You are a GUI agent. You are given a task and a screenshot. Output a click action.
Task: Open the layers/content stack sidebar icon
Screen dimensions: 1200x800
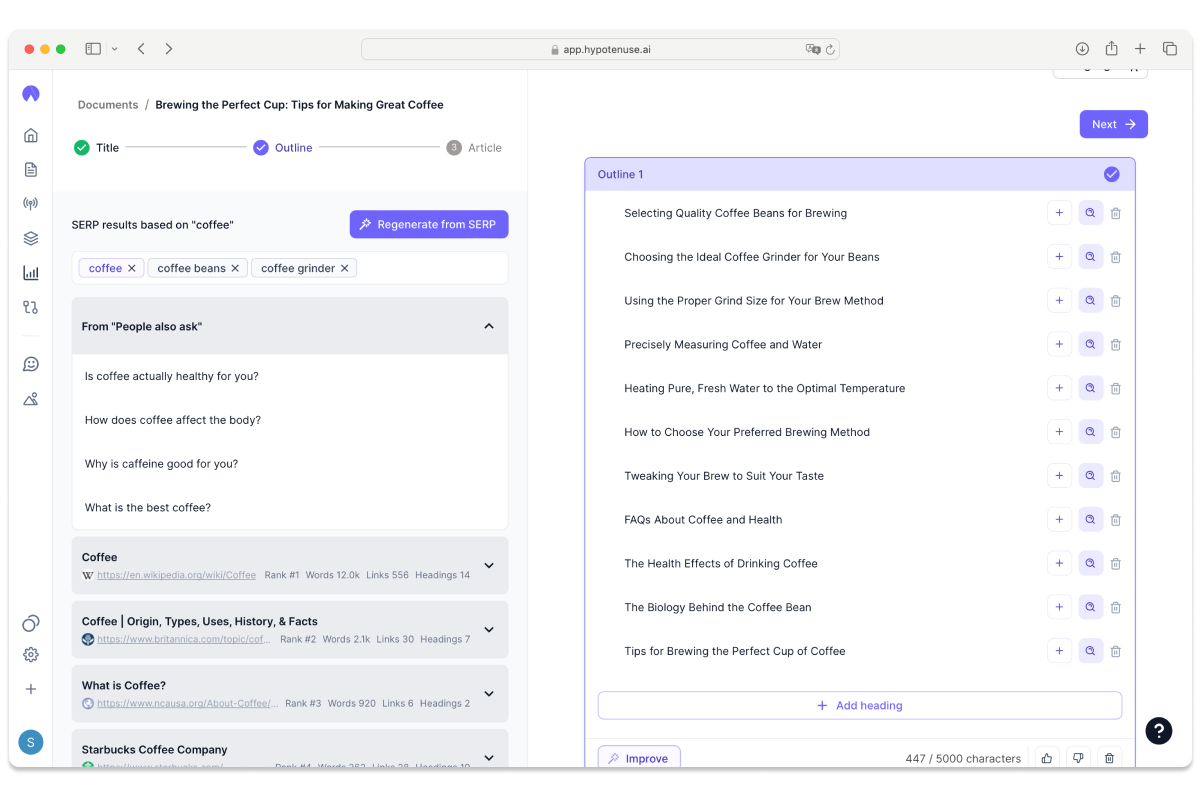pyautogui.click(x=30, y=238)
